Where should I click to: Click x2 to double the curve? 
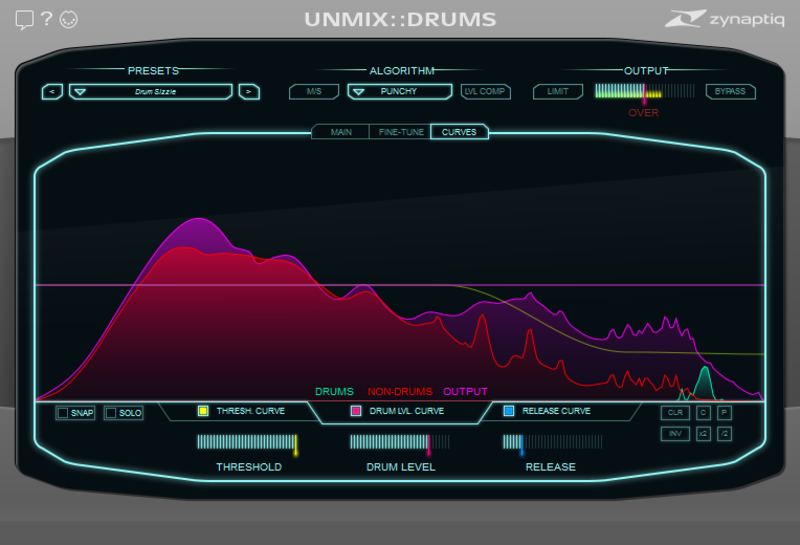703,434
